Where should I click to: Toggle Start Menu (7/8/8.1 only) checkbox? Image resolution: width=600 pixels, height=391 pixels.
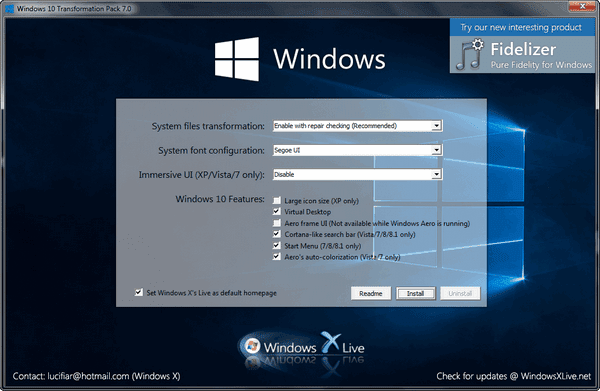click(277, 246)
